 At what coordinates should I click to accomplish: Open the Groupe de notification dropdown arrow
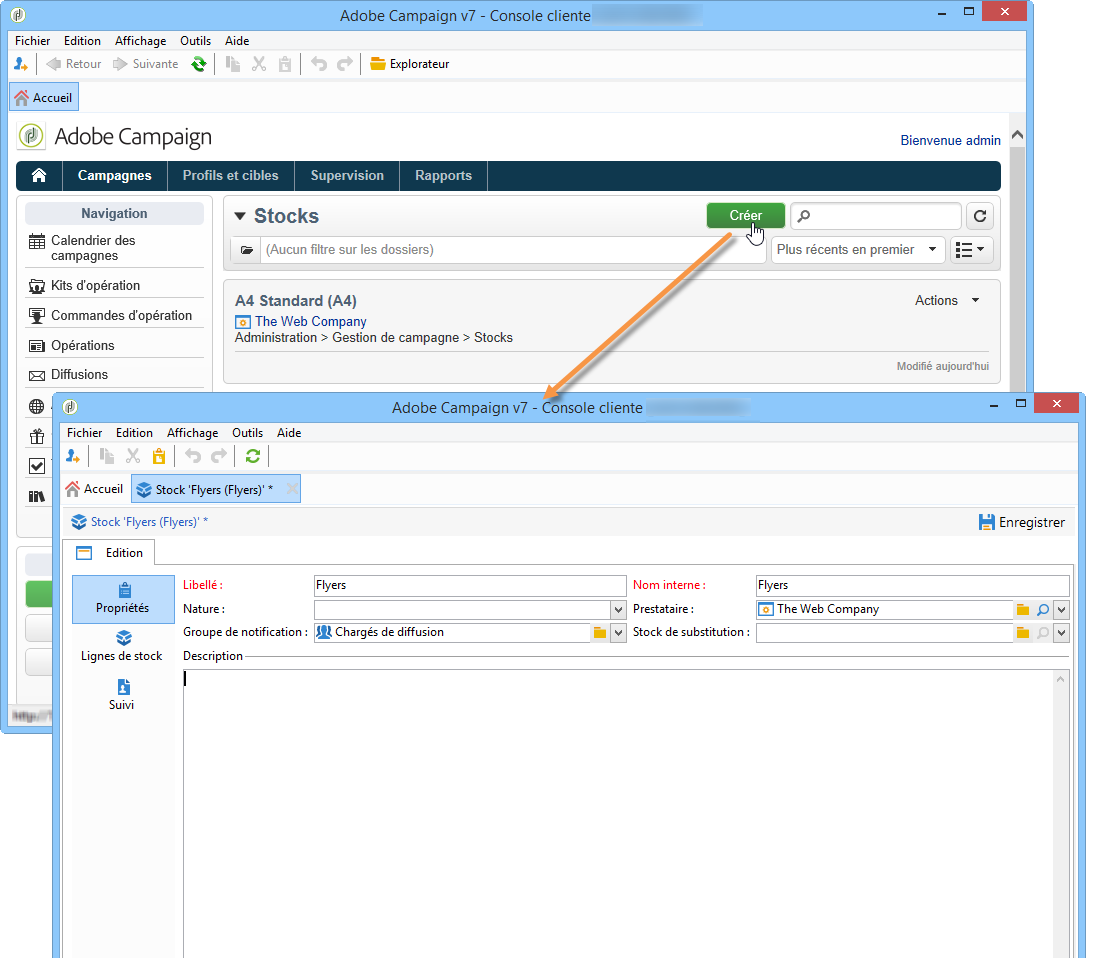point(618,633)
